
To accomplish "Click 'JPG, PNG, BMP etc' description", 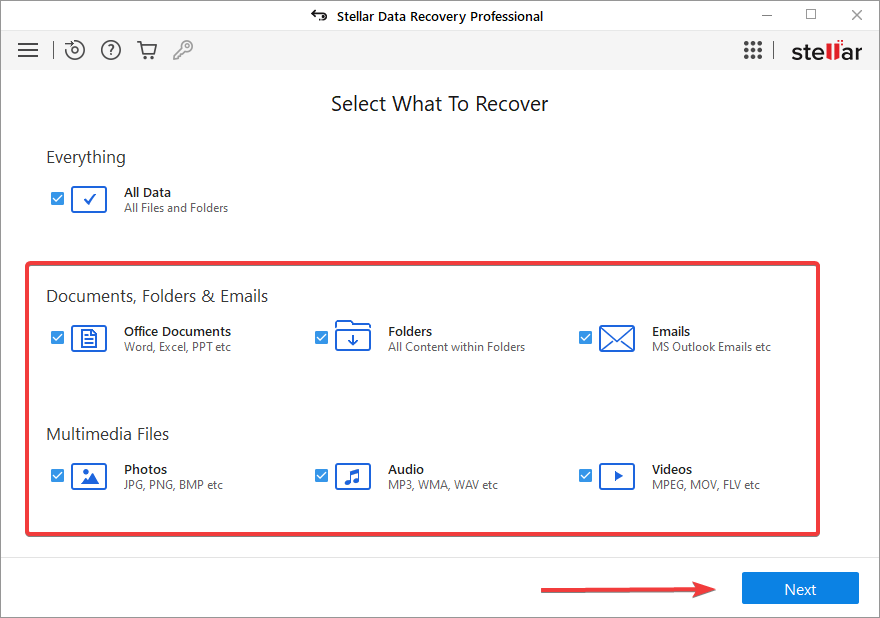I will click(173, 485).
